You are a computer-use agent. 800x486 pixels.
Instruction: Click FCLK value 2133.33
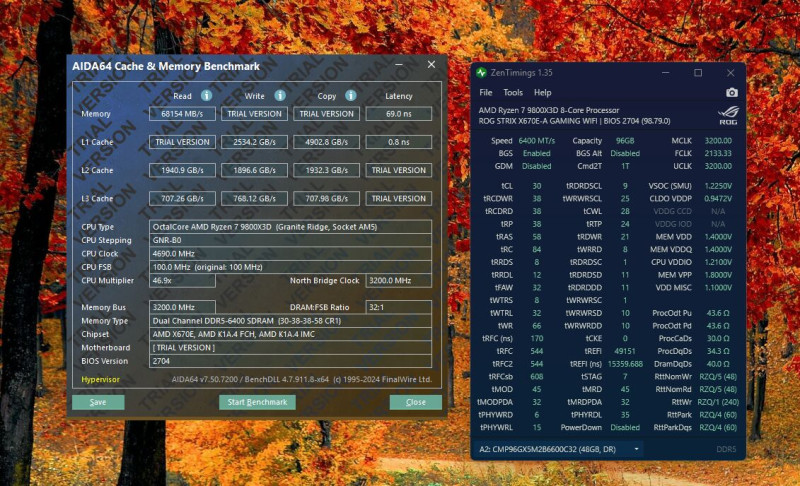[x=718, y=154]
